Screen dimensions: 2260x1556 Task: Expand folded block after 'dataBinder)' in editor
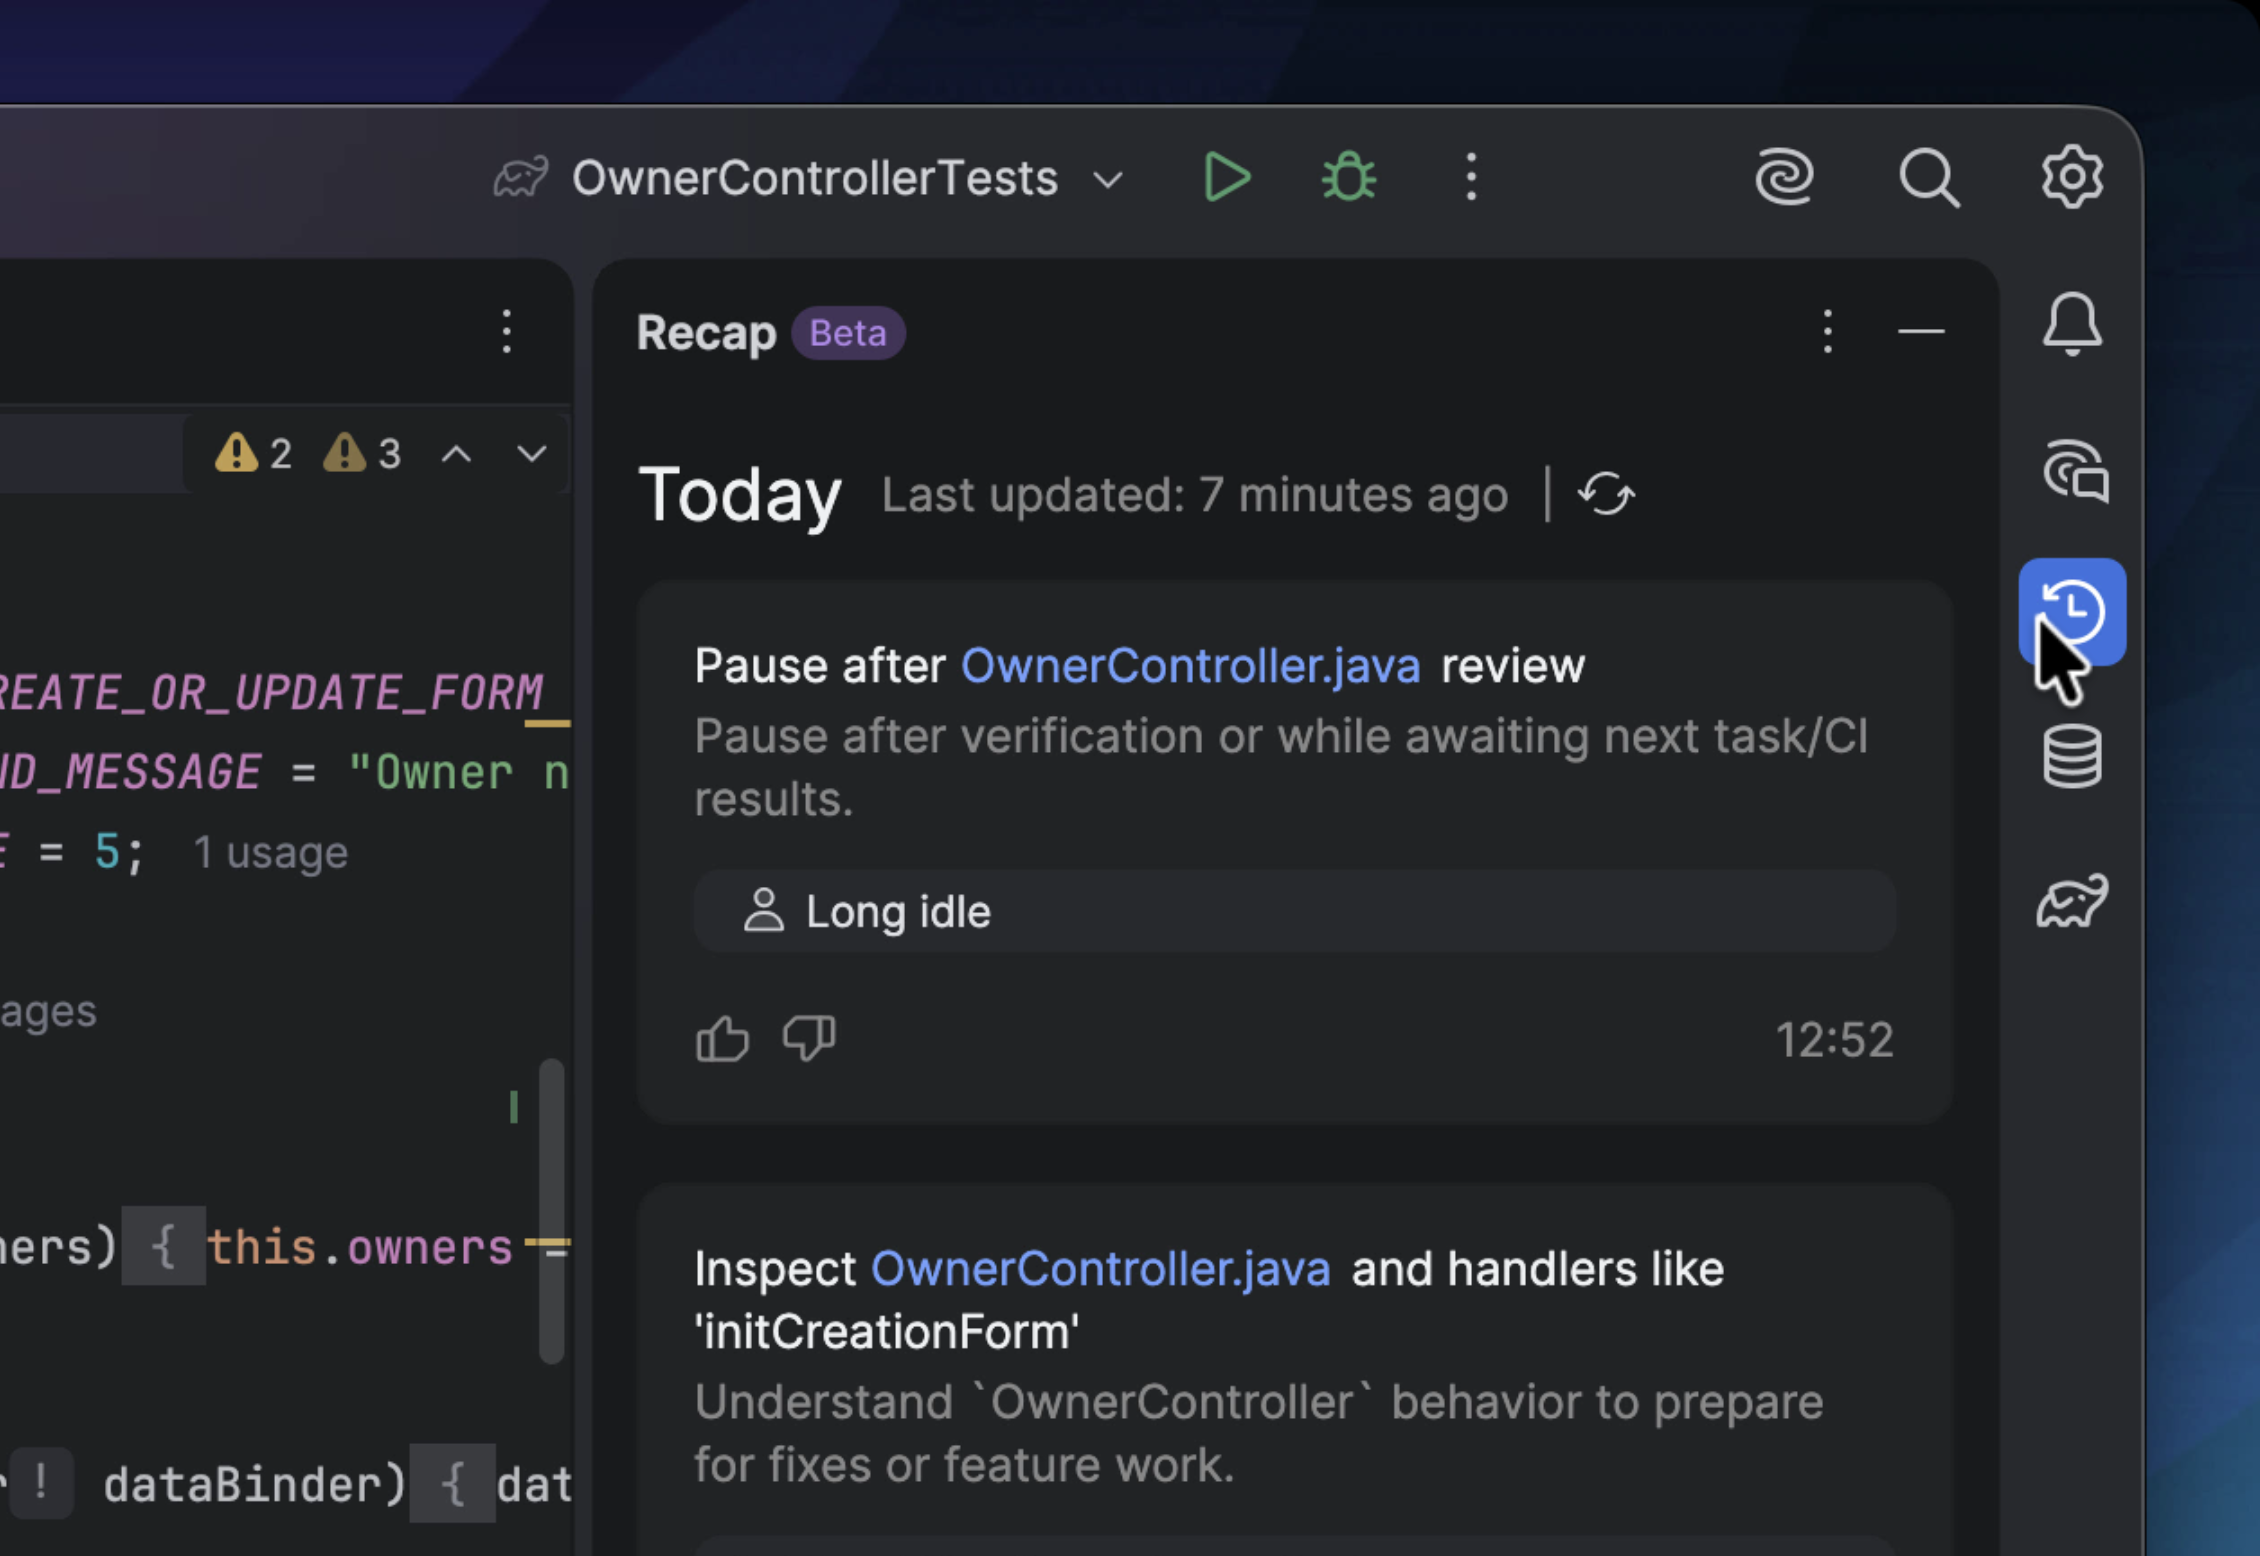coord(452,1484)
